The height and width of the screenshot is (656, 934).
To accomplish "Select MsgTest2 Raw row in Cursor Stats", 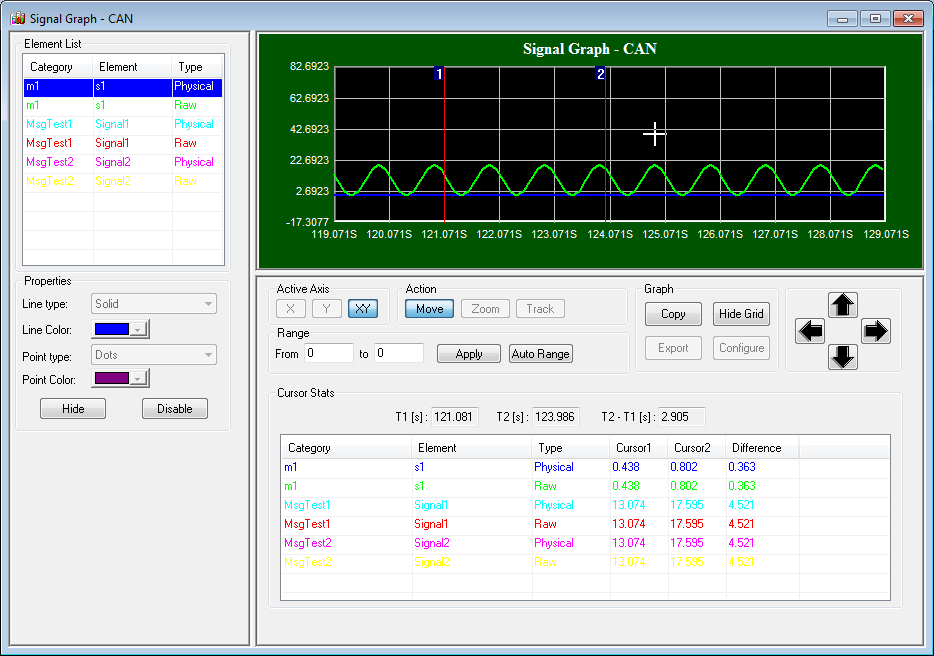I will tap(585, 563).
